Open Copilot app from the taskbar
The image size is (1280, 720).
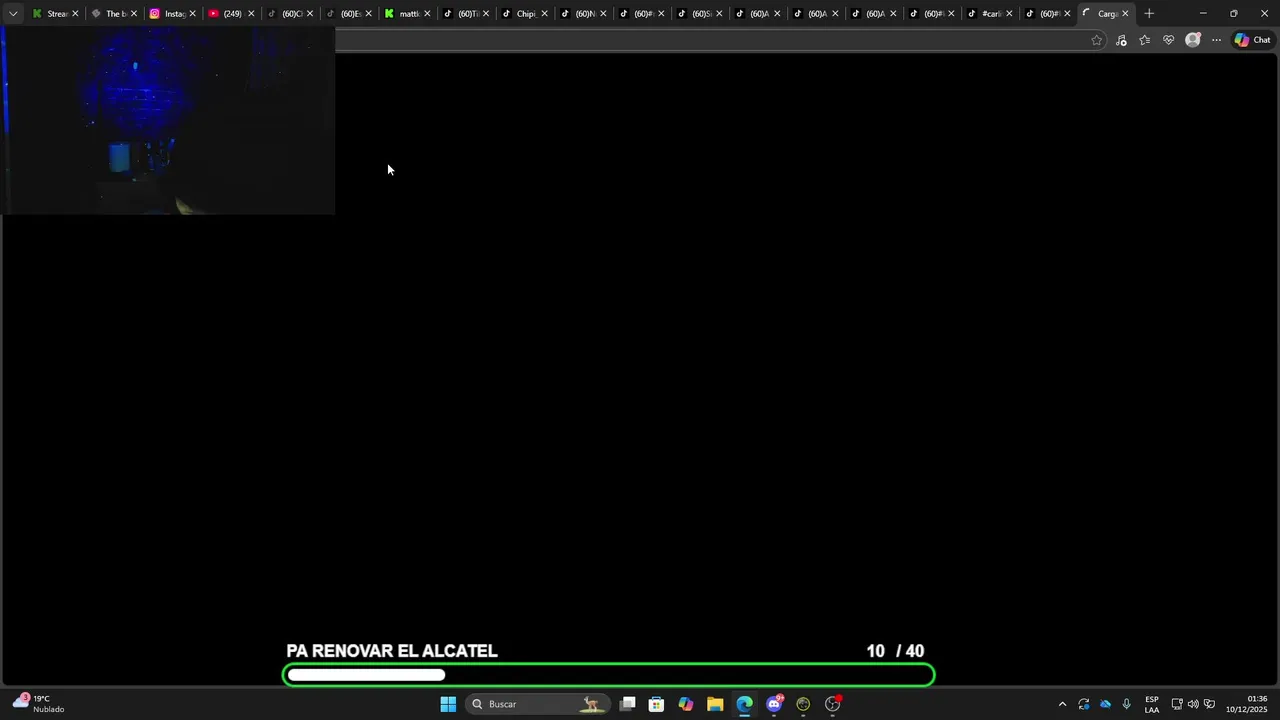pyautogui.click(x=685, y=704)
